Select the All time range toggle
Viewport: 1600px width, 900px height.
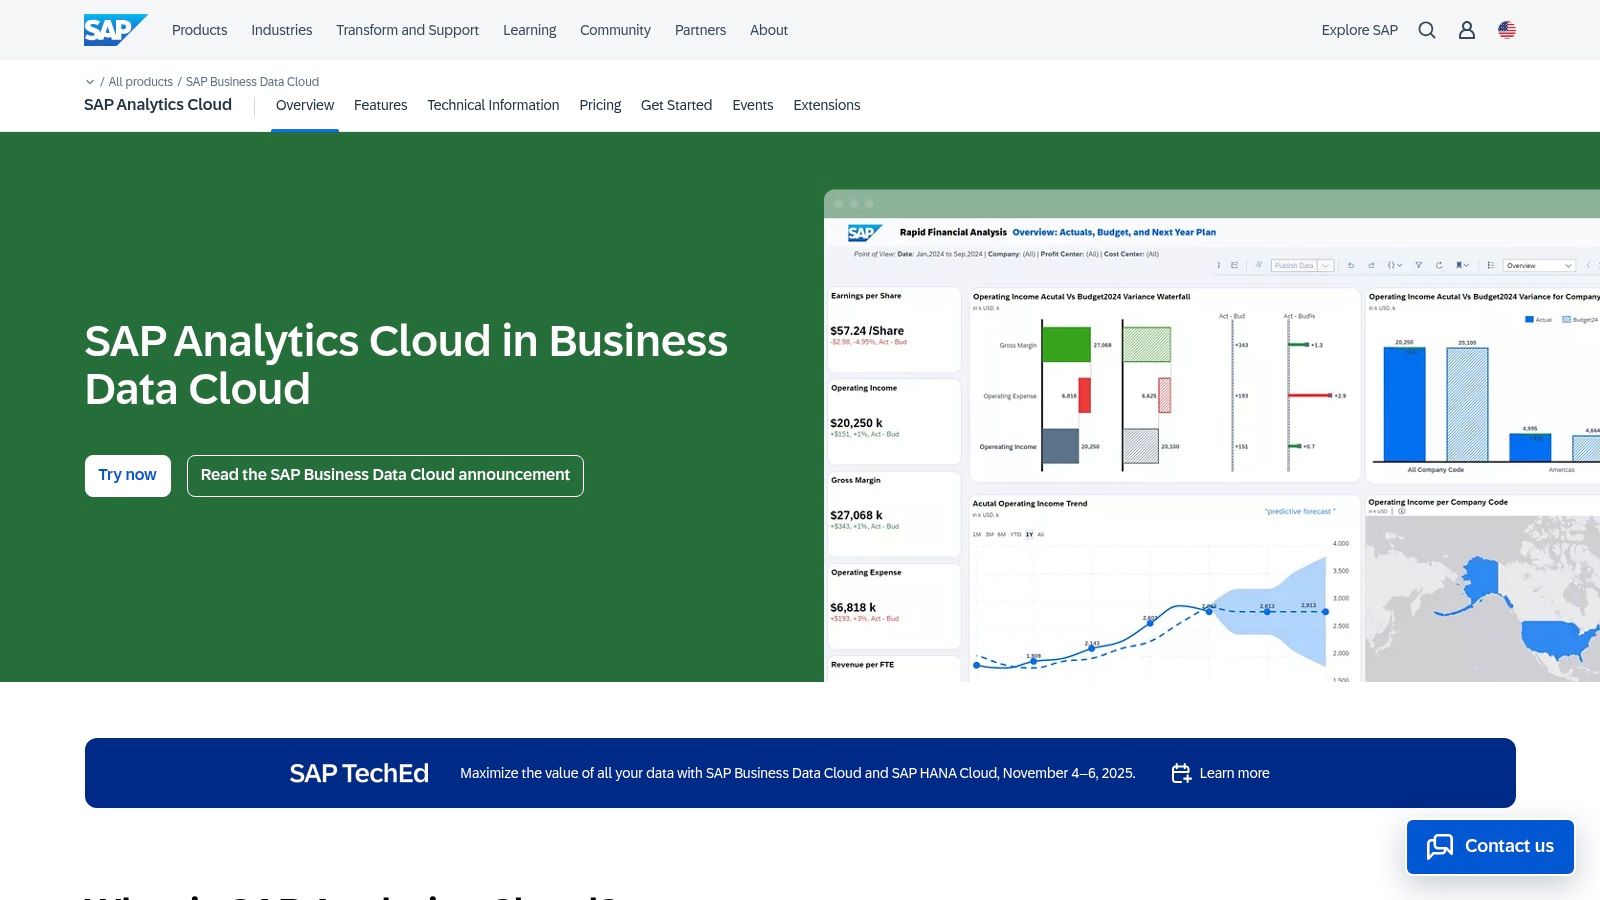[1041, 535]
